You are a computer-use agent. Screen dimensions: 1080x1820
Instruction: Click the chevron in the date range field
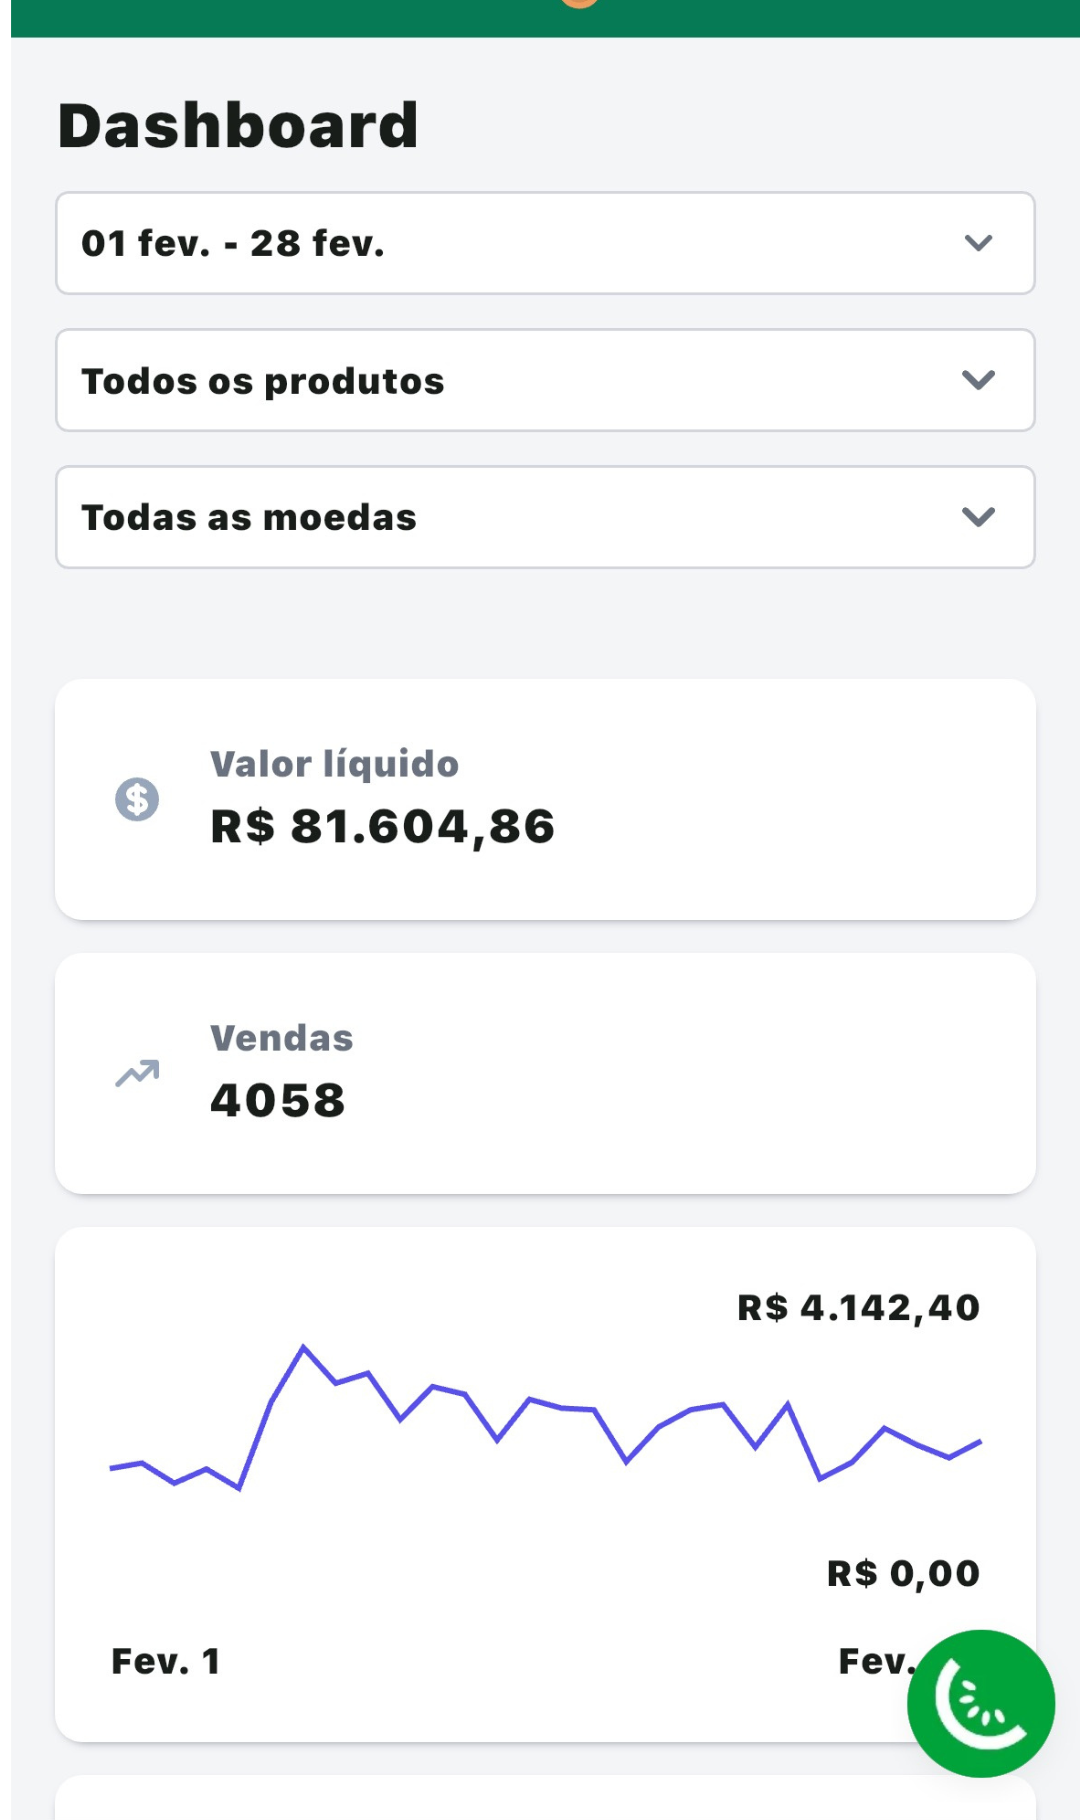[x=978, y=243]
